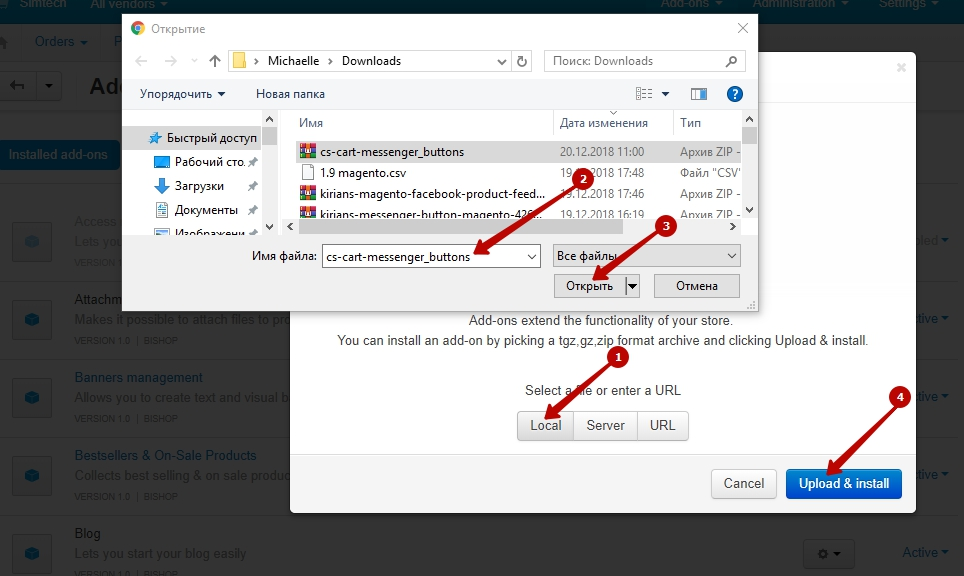Open the Упорядочить menu

(x=182, y=94)
